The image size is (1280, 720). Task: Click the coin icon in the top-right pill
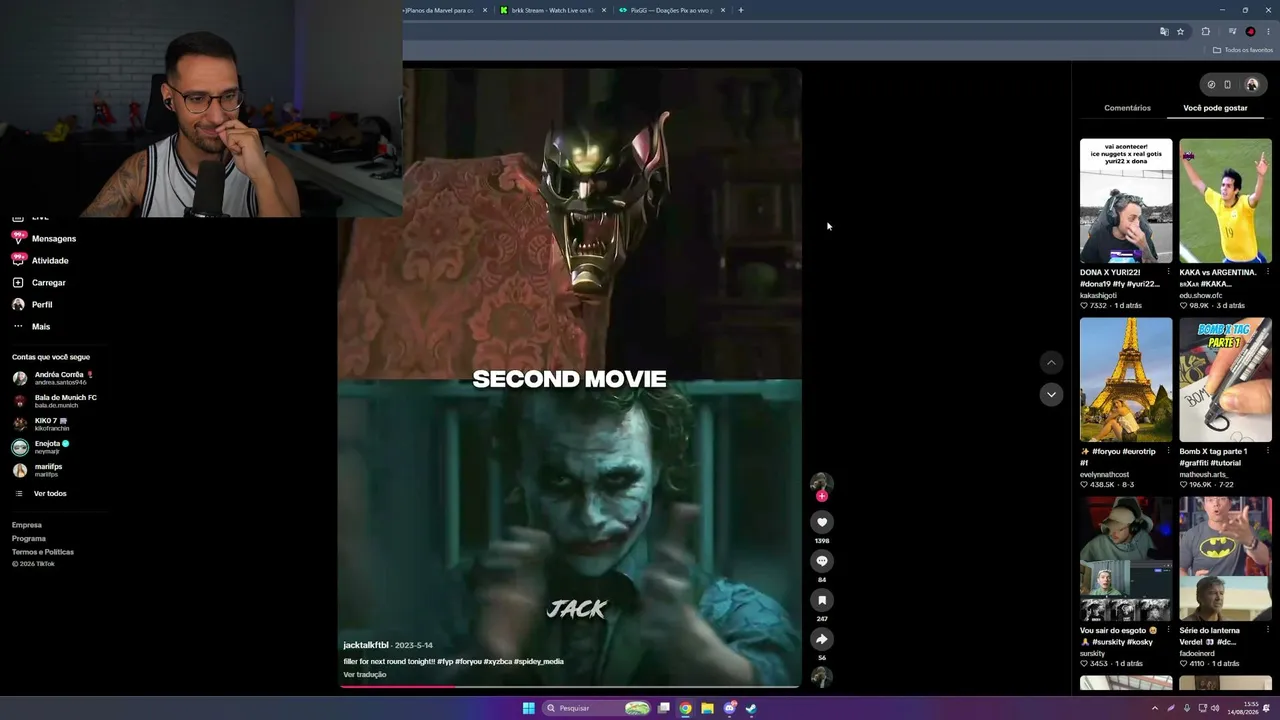click(1211, 85)
